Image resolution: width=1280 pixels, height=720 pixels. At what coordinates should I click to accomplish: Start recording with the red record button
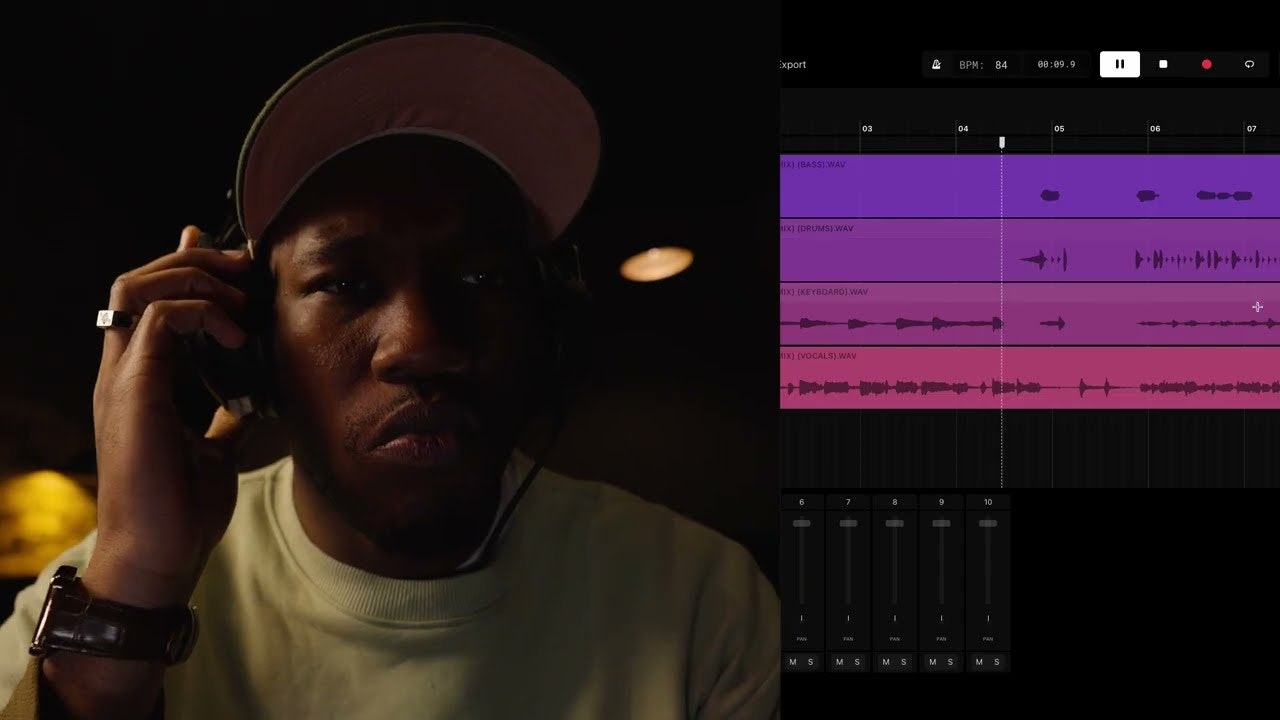pos(1206,64)
